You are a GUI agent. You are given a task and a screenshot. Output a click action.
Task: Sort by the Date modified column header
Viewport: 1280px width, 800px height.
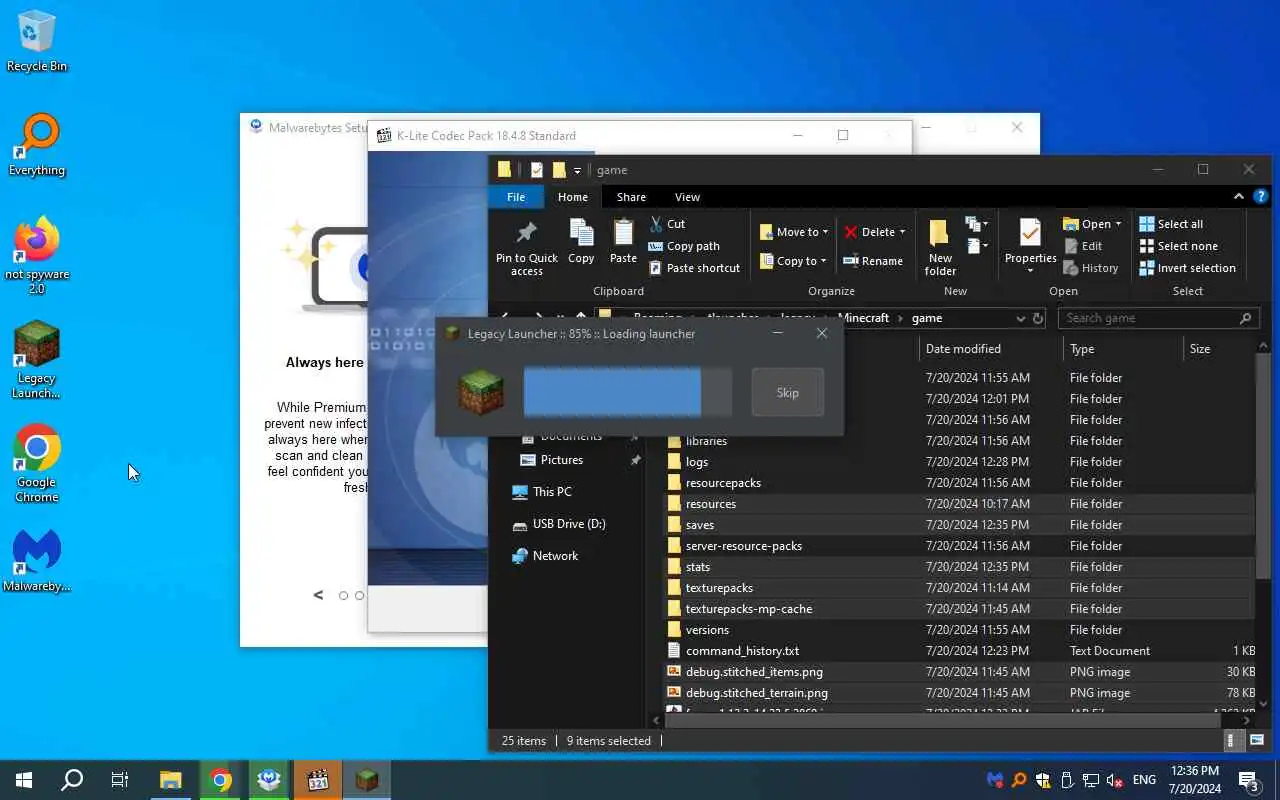pyautogui.click(x=990, y=349)
